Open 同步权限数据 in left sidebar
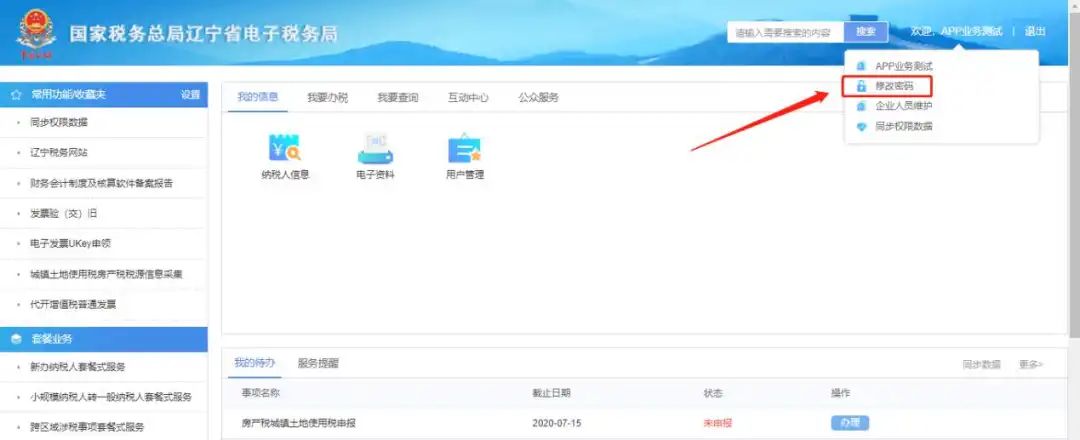 (x=59, y=123)
